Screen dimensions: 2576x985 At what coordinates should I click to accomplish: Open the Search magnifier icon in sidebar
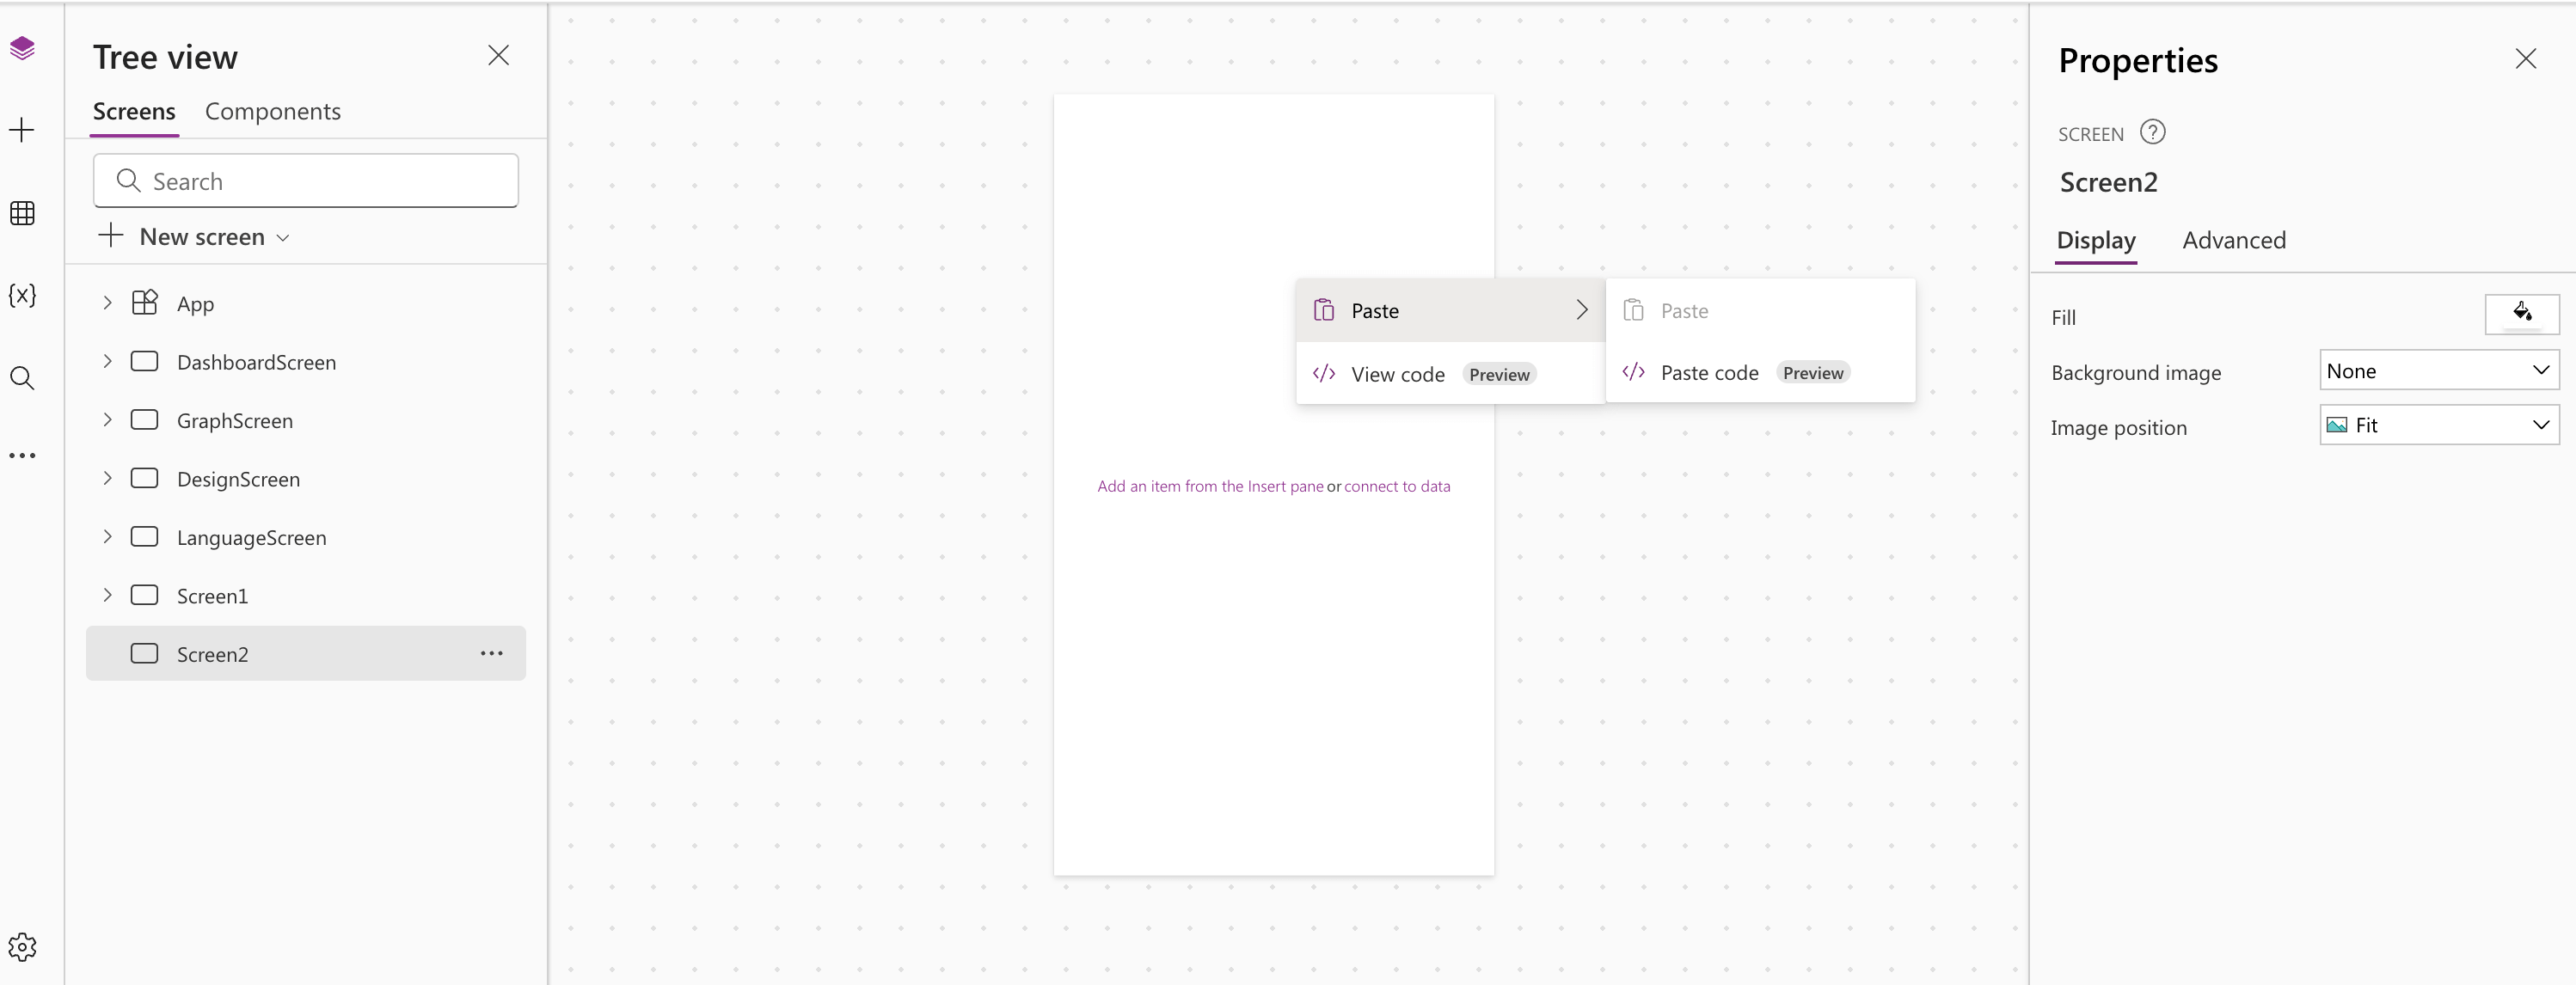click(22, 378)
